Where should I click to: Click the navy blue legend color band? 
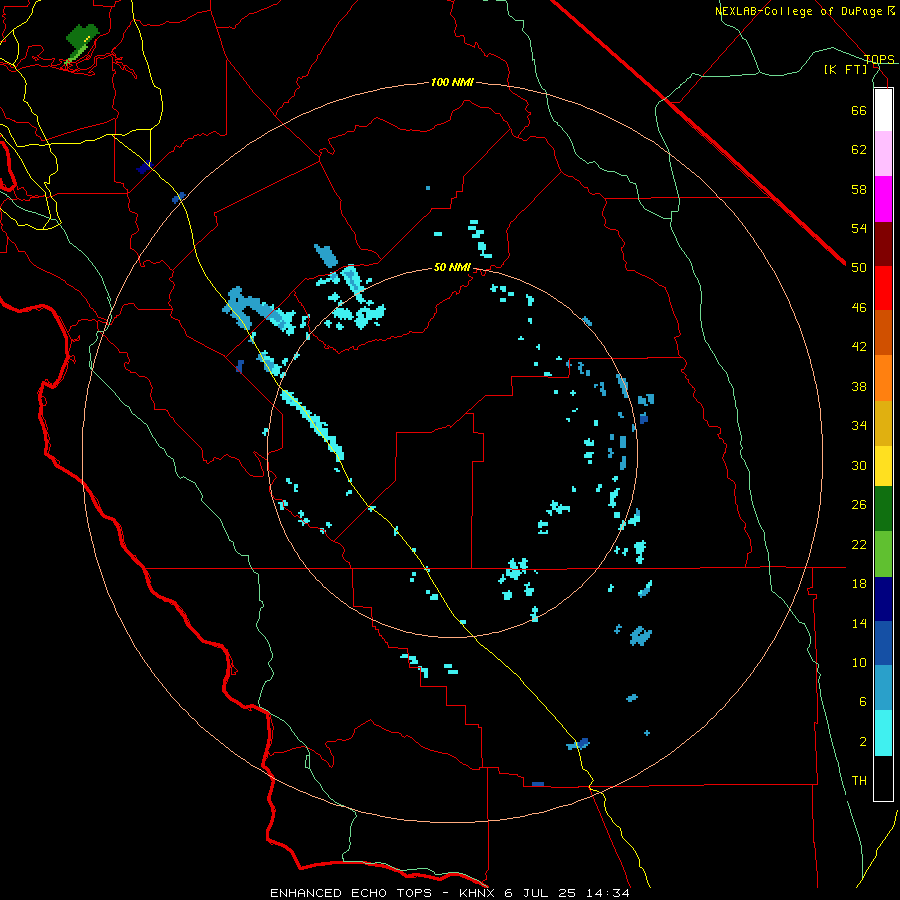(883, 599)
